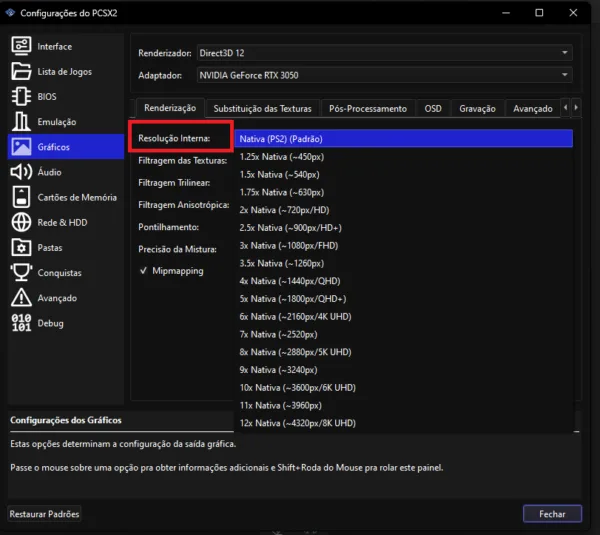600x535 pixels.
Task: Open the Pós-Processamento tab
Action: click(368, 109)
